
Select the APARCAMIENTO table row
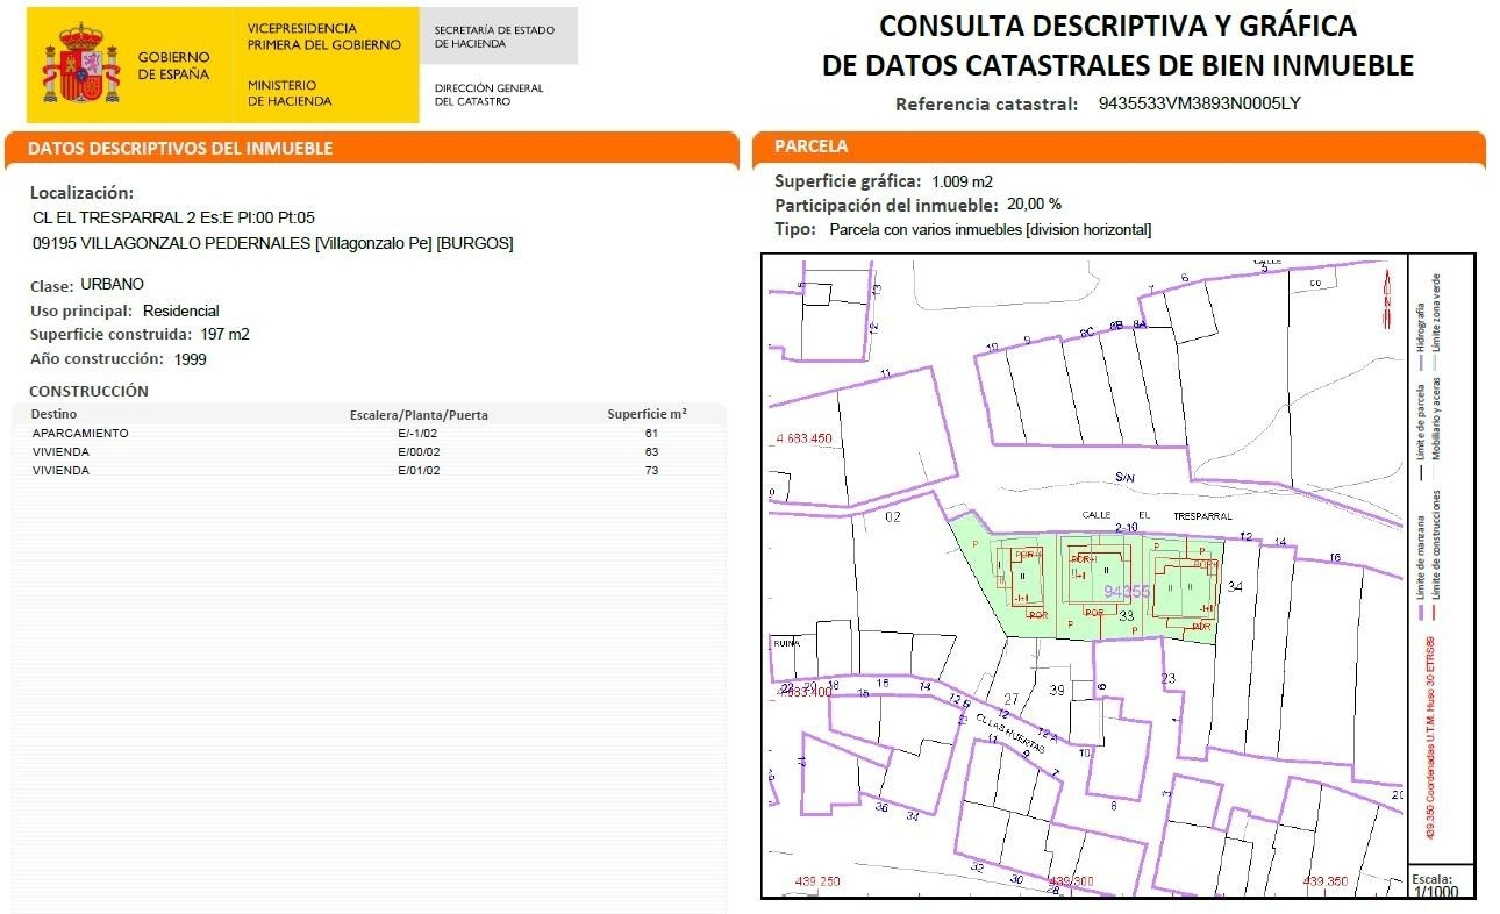(x=368, y=433)
